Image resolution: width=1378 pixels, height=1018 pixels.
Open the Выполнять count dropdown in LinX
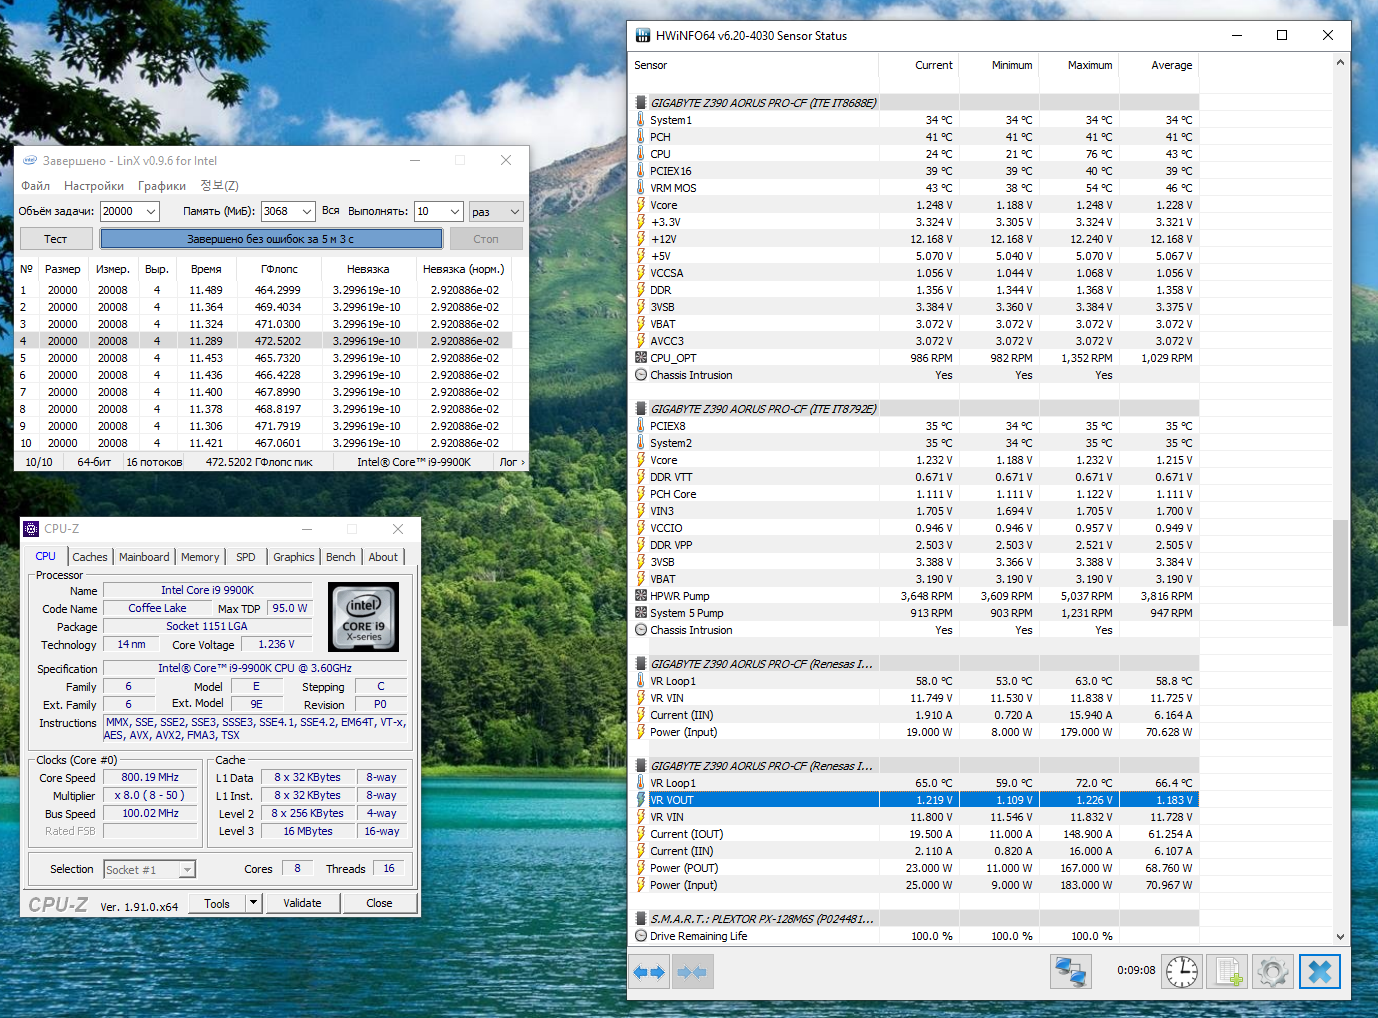[455, 211]
